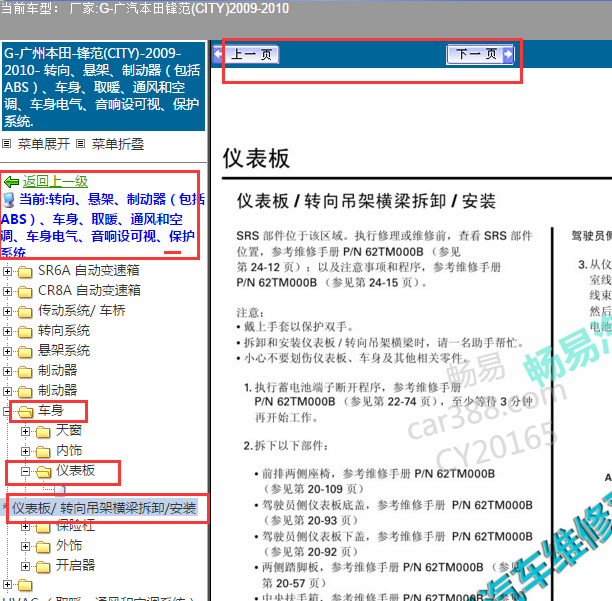Expand the SR6A 自动变速箱 node

tap(7, 271)
